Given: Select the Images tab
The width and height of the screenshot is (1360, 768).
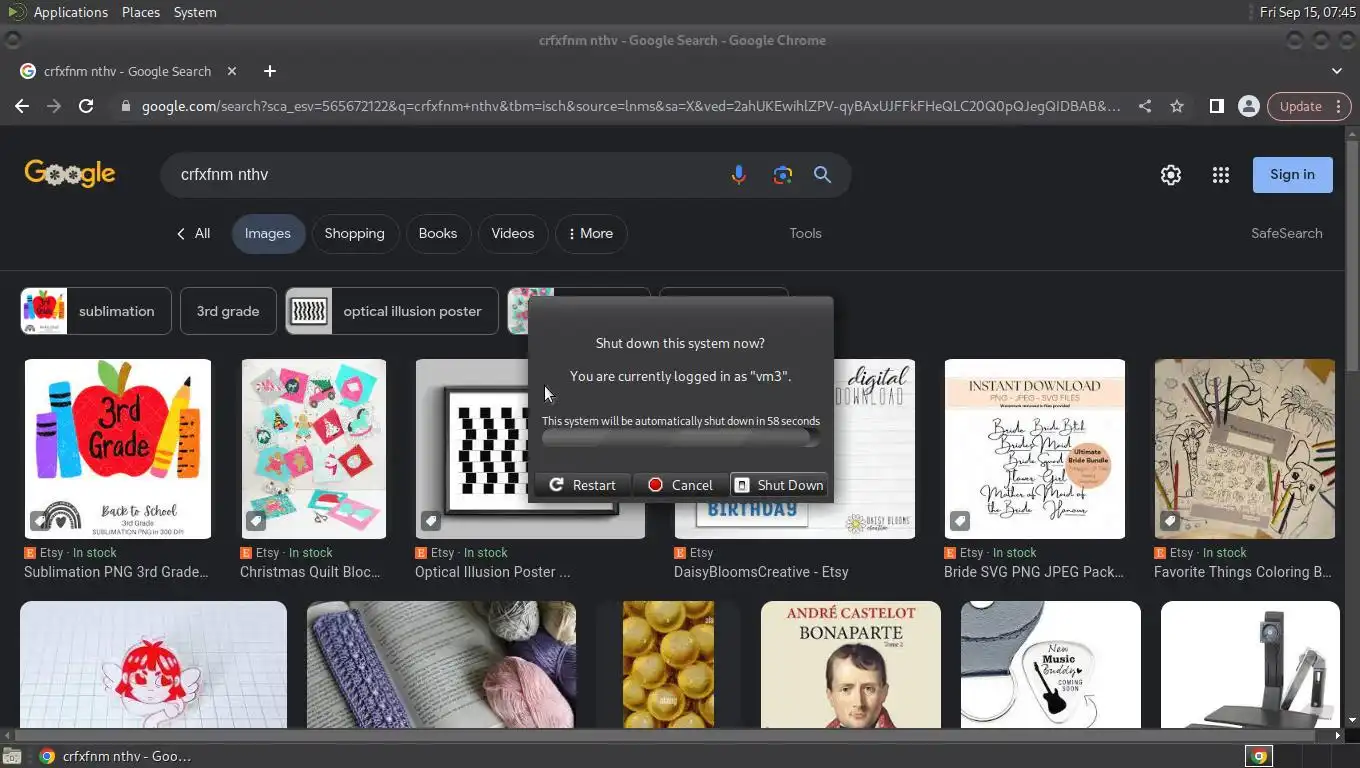Looking at the screenshot, I should click(x=267, y=233).
